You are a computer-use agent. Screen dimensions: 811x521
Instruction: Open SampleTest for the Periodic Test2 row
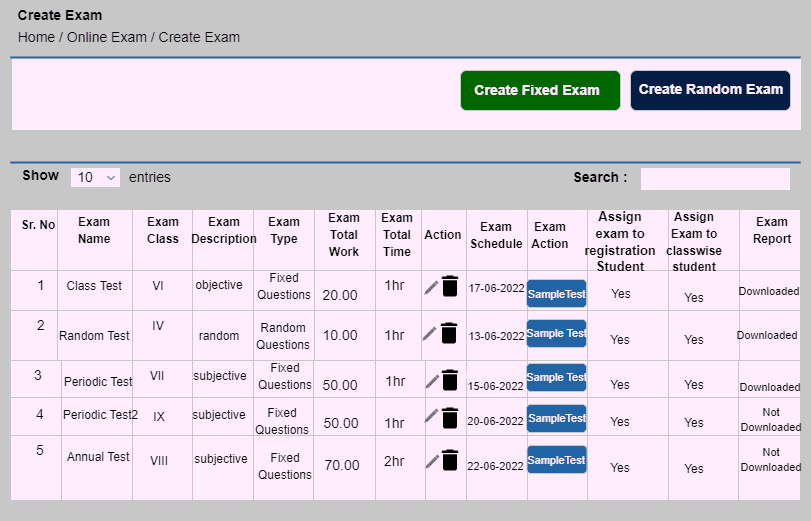pos(557,418)
